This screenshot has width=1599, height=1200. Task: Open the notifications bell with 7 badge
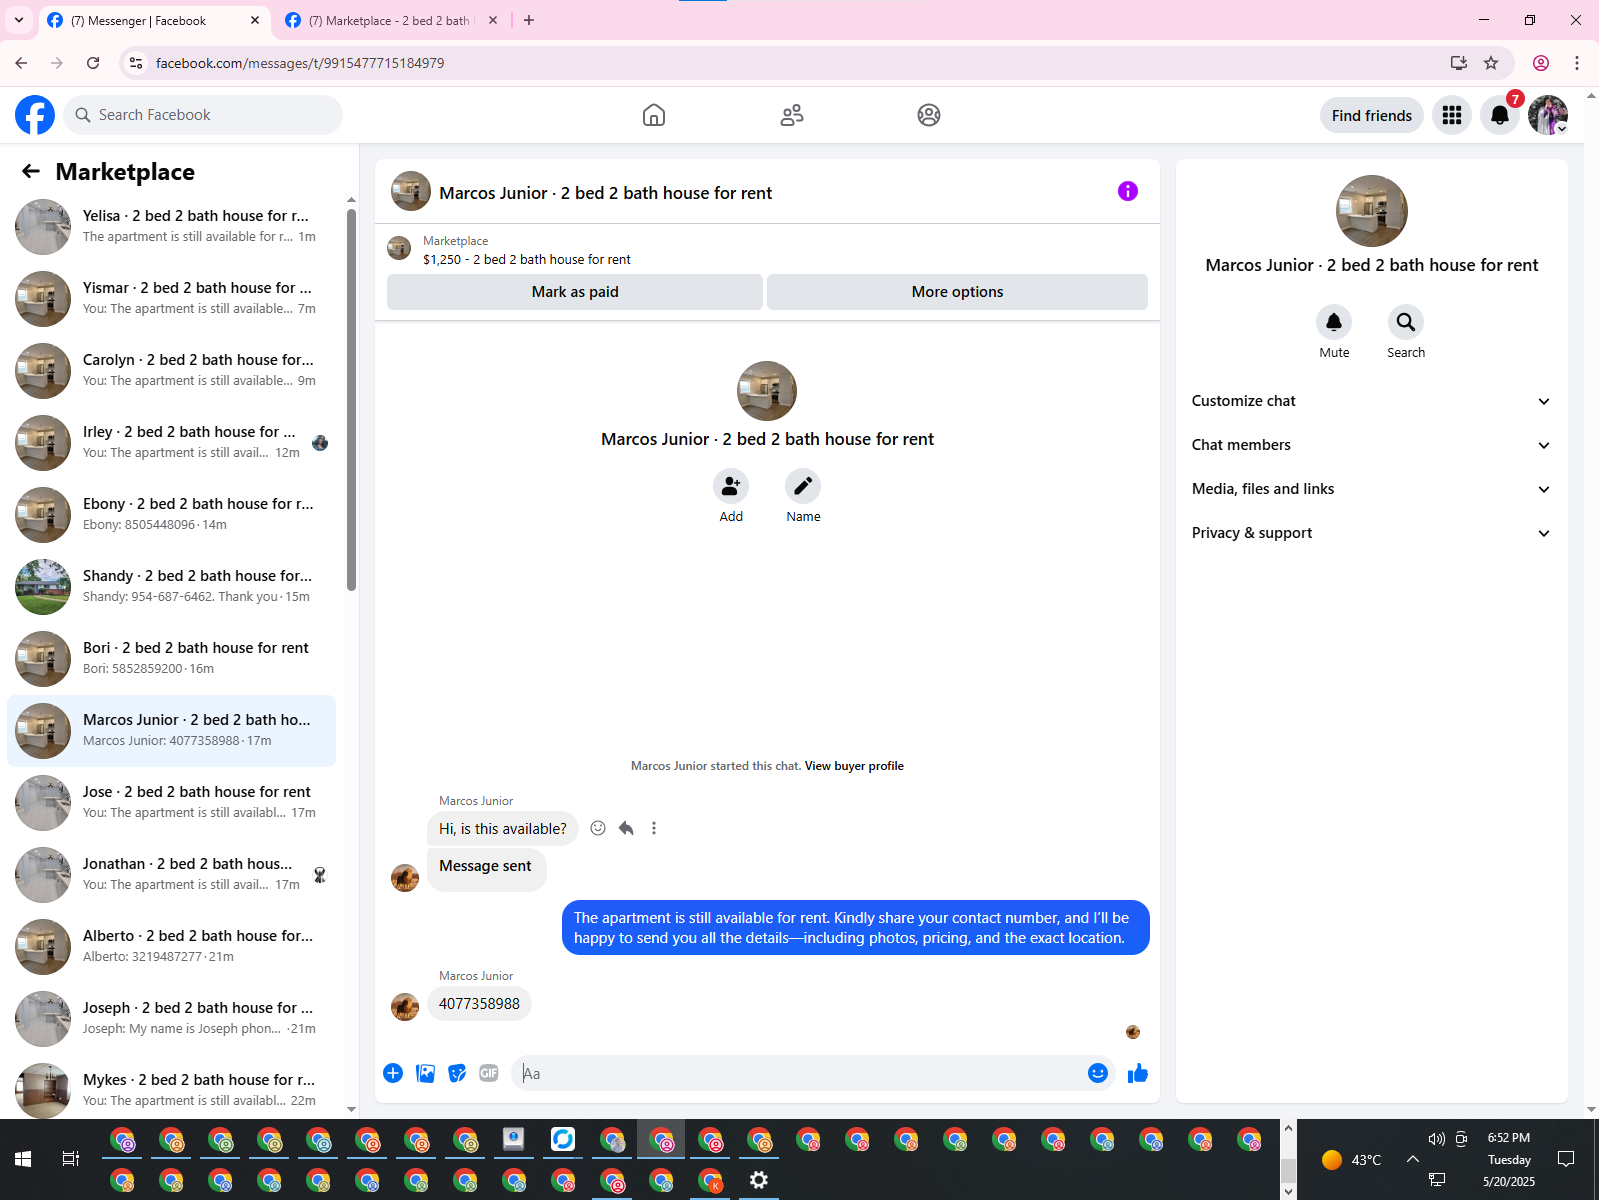[1500, 115]
